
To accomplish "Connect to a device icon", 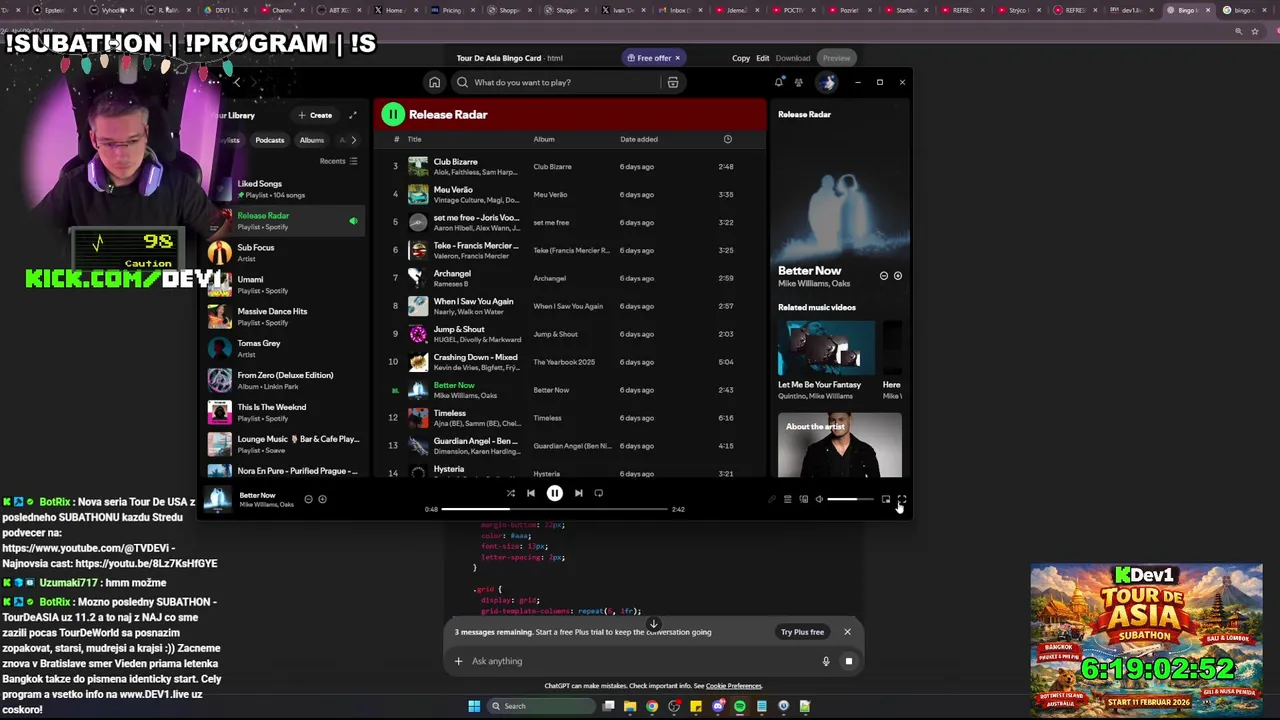I will tap(803, 499).
